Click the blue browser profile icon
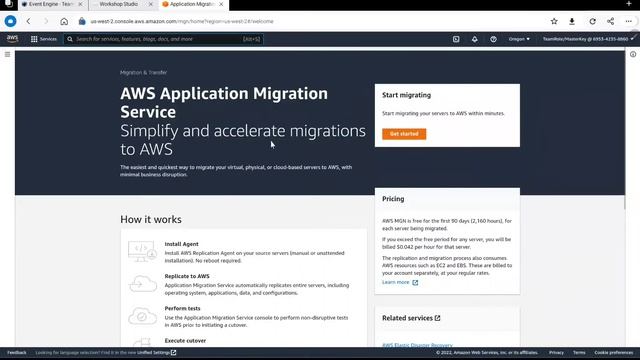Viewport: 640px width, 360px height. click(x=10, y=21)
